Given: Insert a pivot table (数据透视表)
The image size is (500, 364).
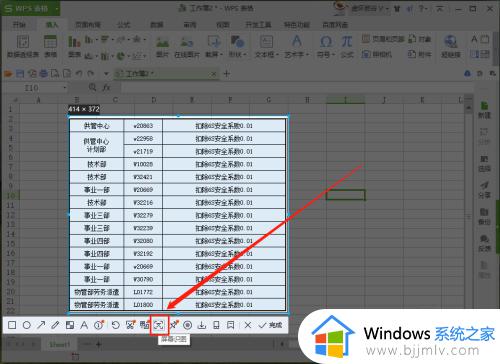Looking at the screenshot, I should coord(23,47).
